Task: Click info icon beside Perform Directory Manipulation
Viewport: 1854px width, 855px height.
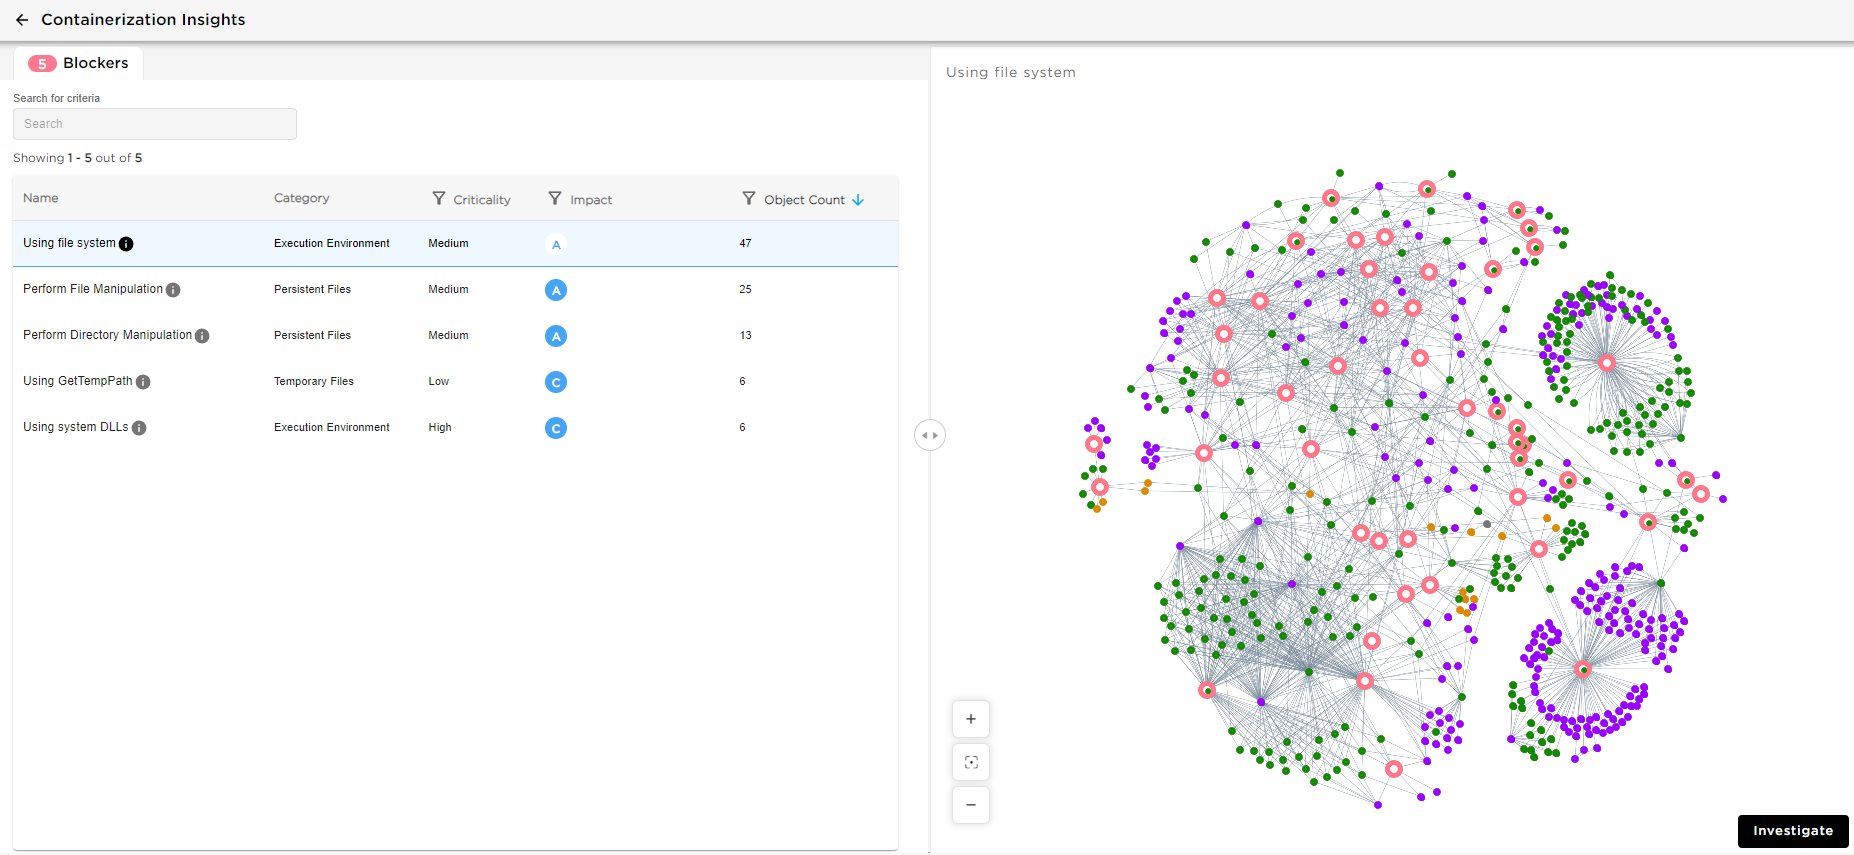Action: 202,336
